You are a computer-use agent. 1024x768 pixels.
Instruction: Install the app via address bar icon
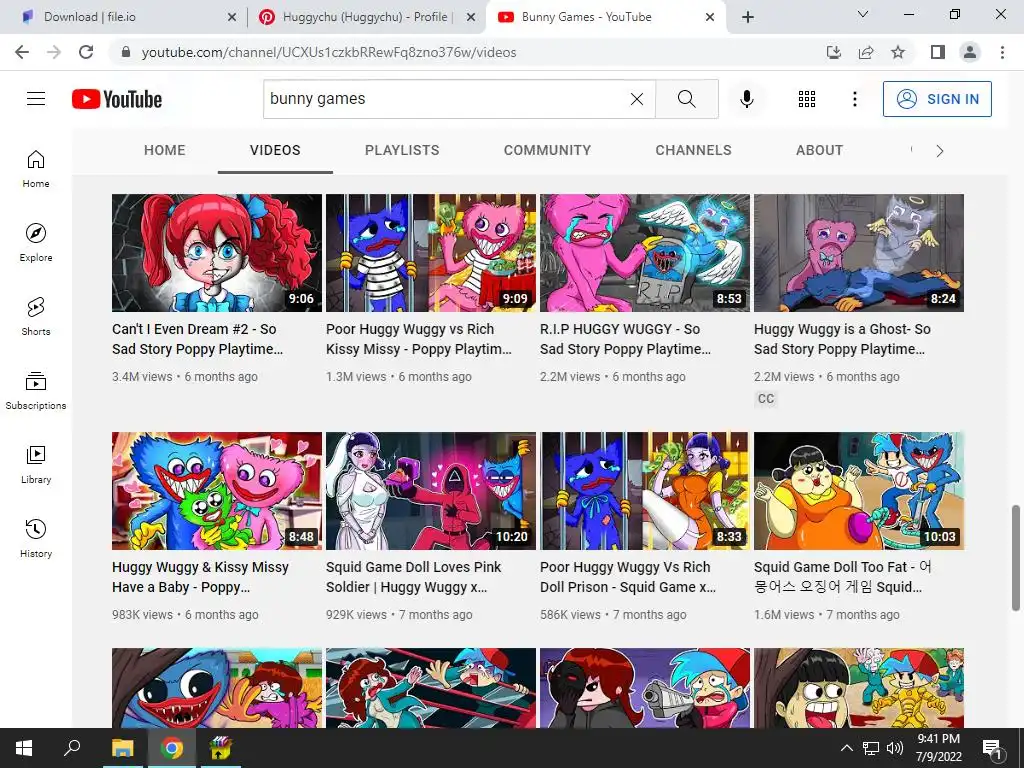(x=834, y=52)
